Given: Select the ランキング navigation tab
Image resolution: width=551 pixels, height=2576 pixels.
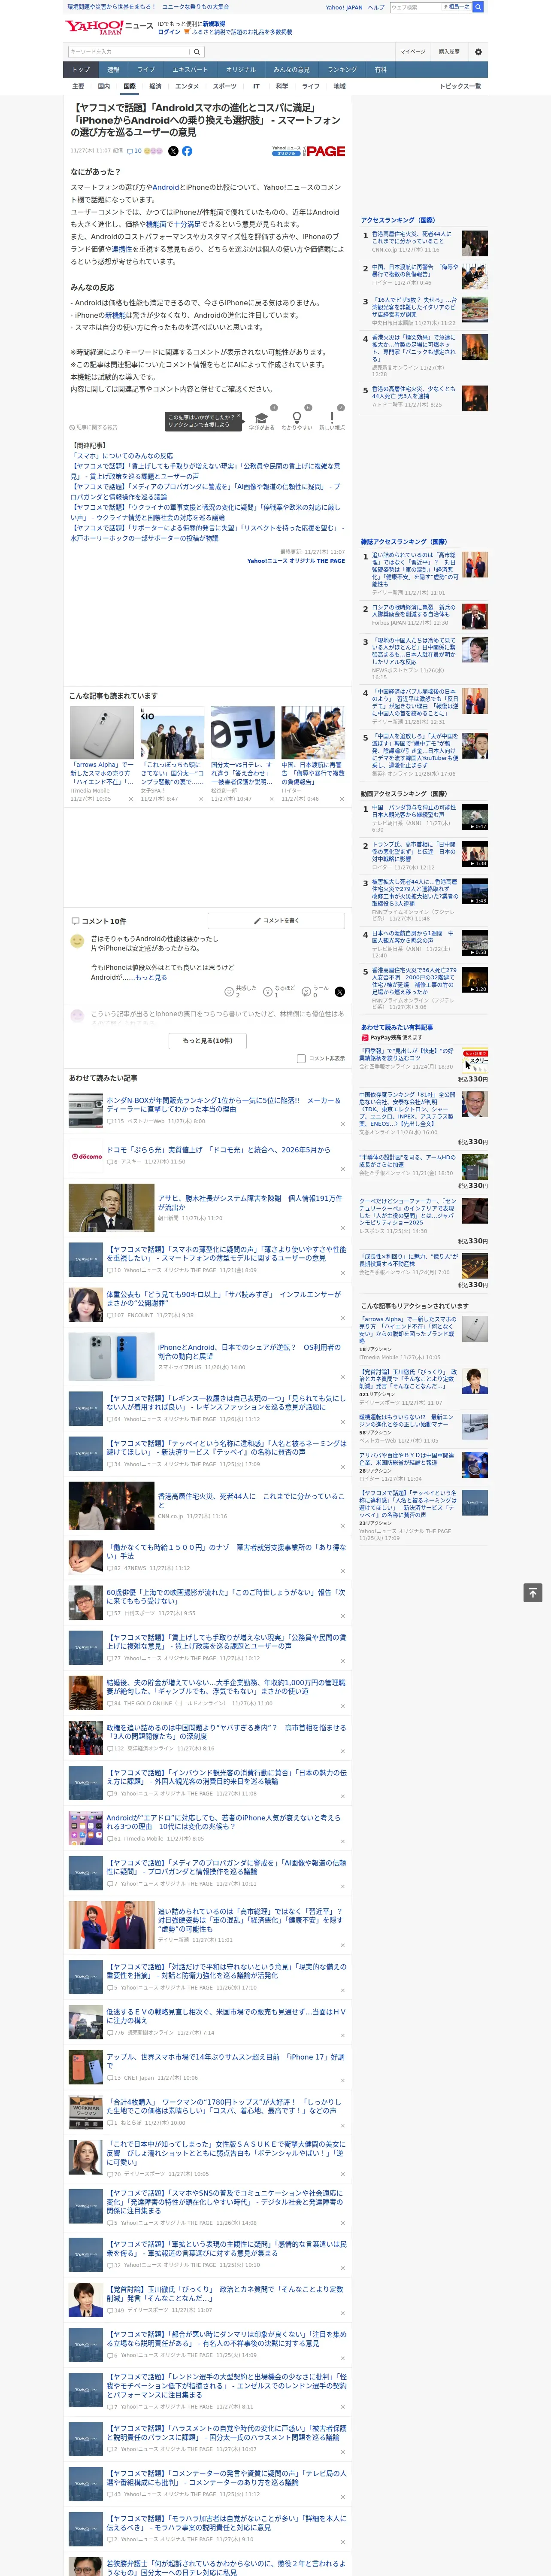Looking at the screenshot, I should pyautogui.click(x=342, y=70).
